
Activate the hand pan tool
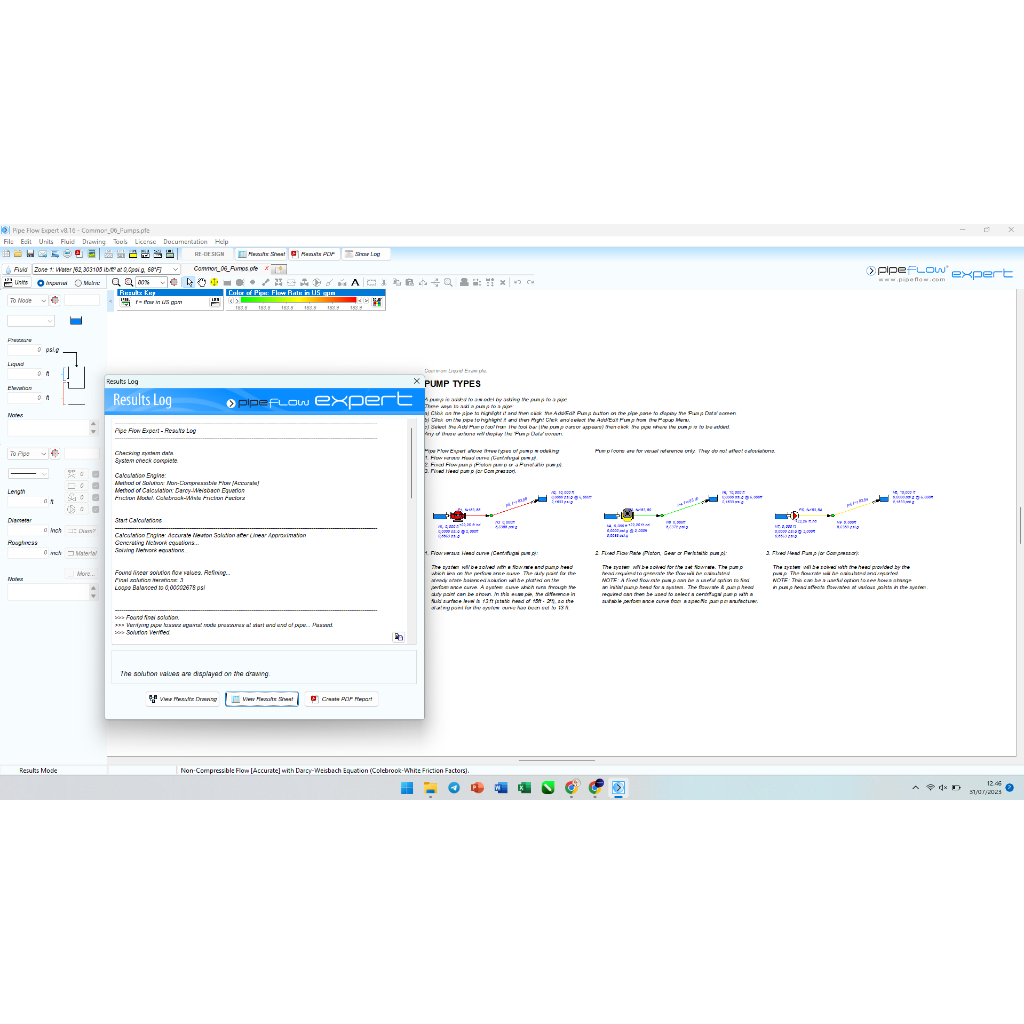click(x=202, y=283)
